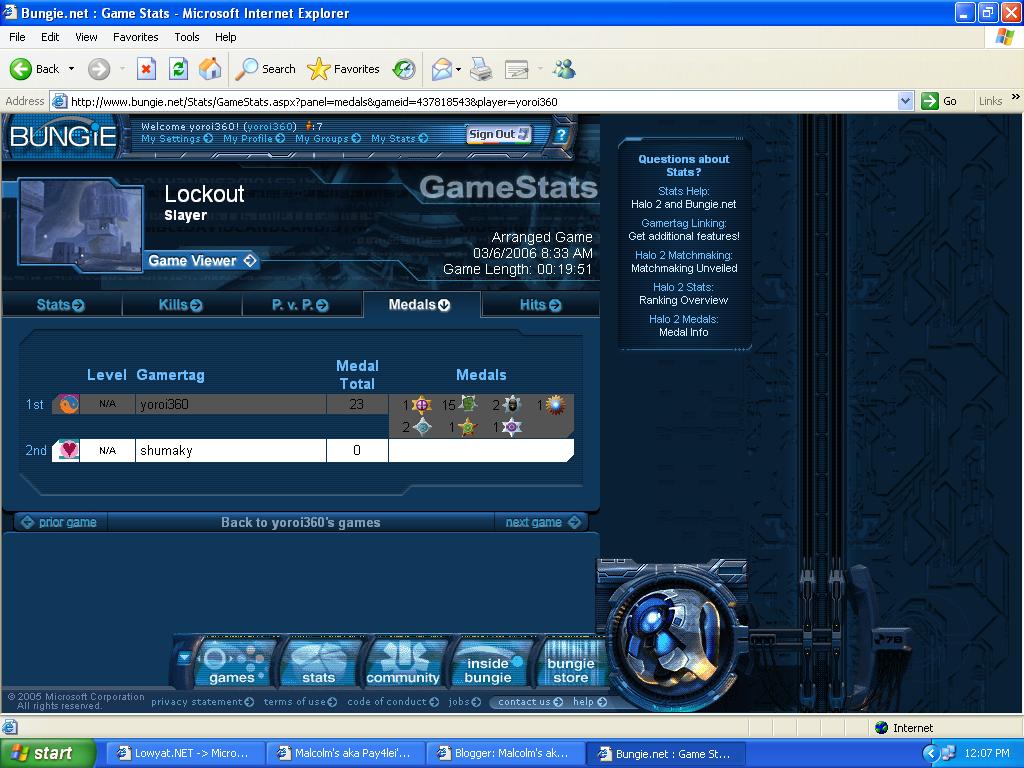The height and width of the screenshot is (768, 1024).
Task: Open the Favorites menu
Action: tap(135, 37)
